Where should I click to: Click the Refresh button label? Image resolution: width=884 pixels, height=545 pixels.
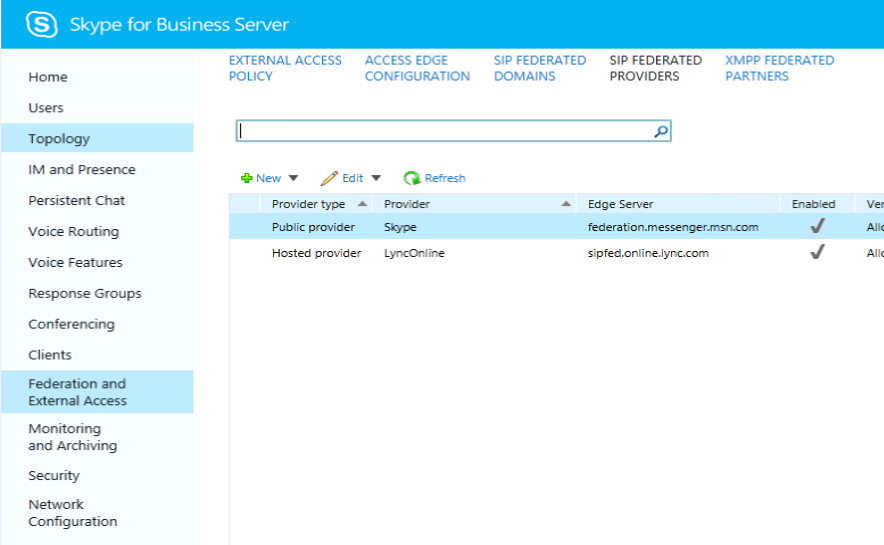pos(445,178)
